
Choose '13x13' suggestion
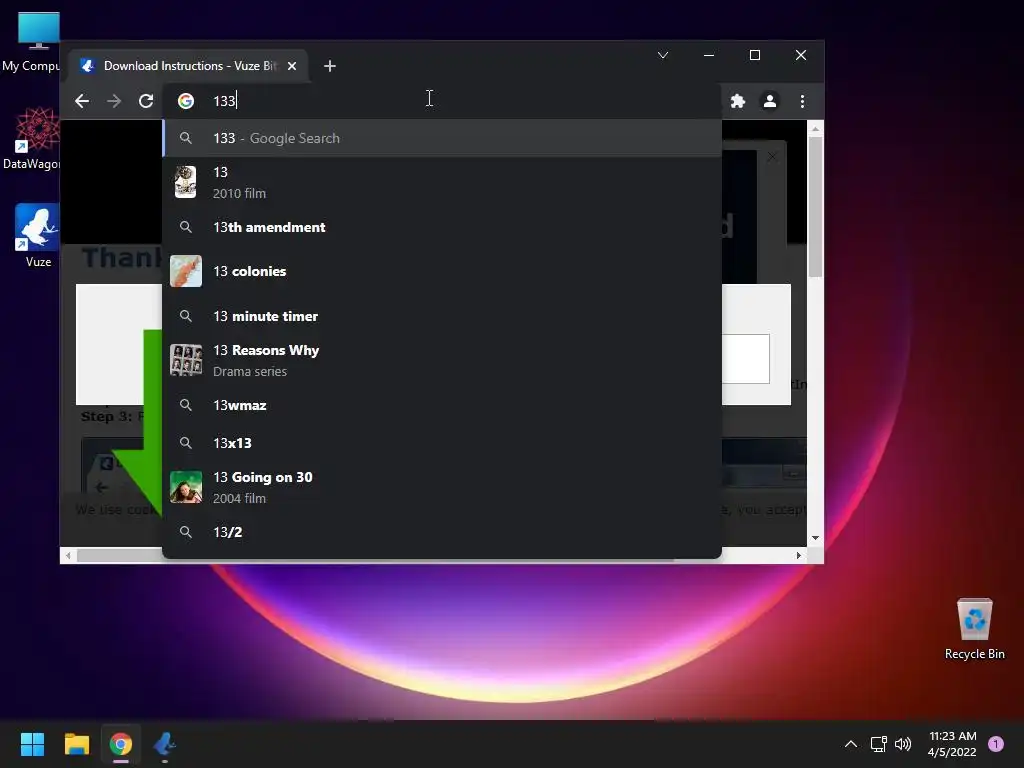[x=442, y=443]
